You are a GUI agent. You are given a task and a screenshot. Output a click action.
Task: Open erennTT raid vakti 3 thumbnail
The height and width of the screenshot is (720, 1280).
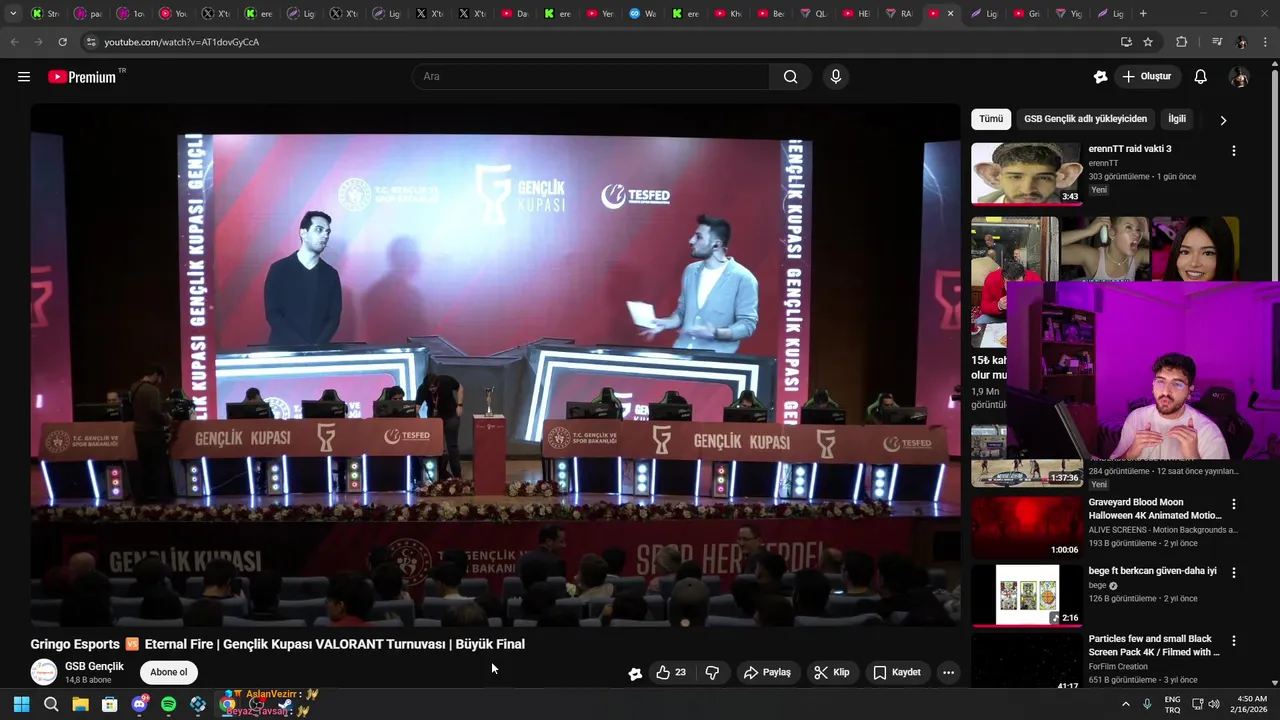1026,173
